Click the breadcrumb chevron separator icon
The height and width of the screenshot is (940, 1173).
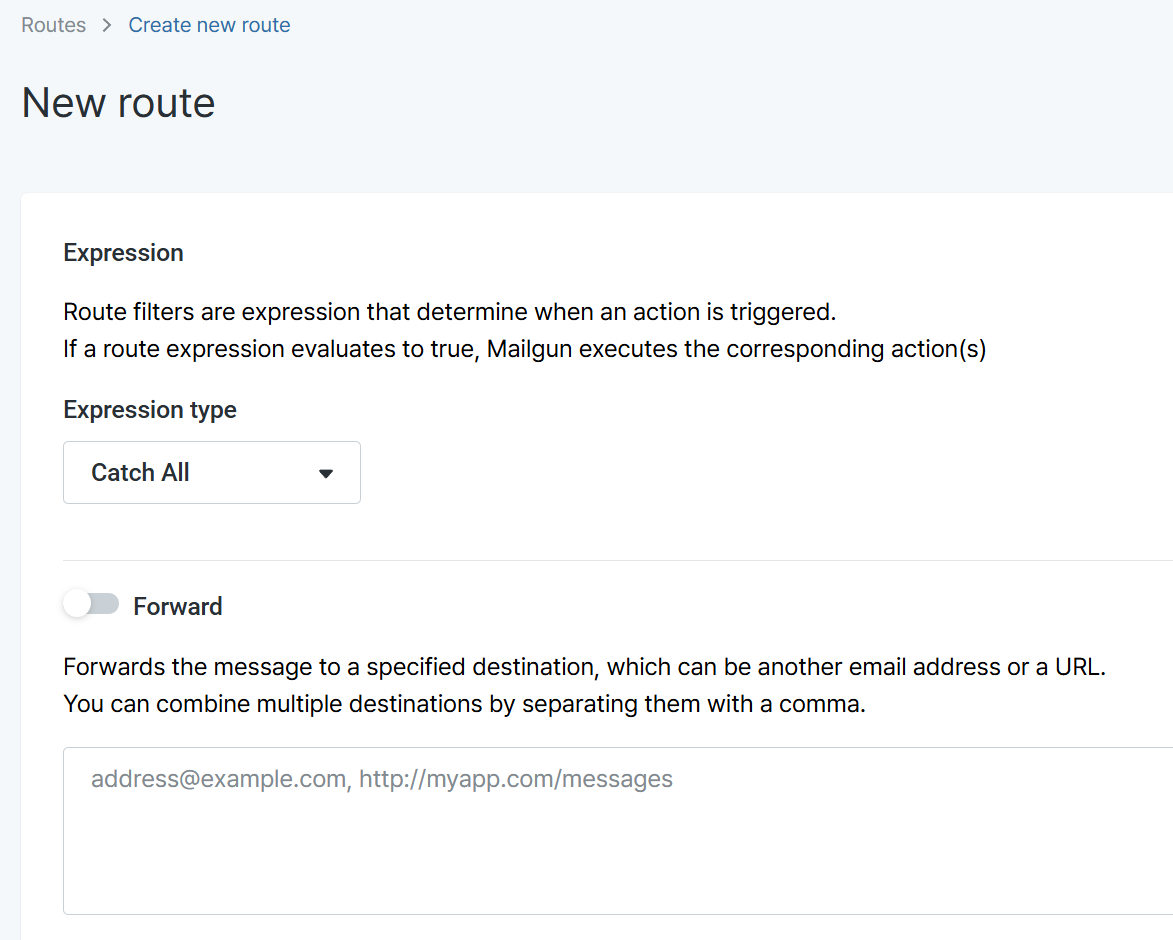(x=107, y=25)
